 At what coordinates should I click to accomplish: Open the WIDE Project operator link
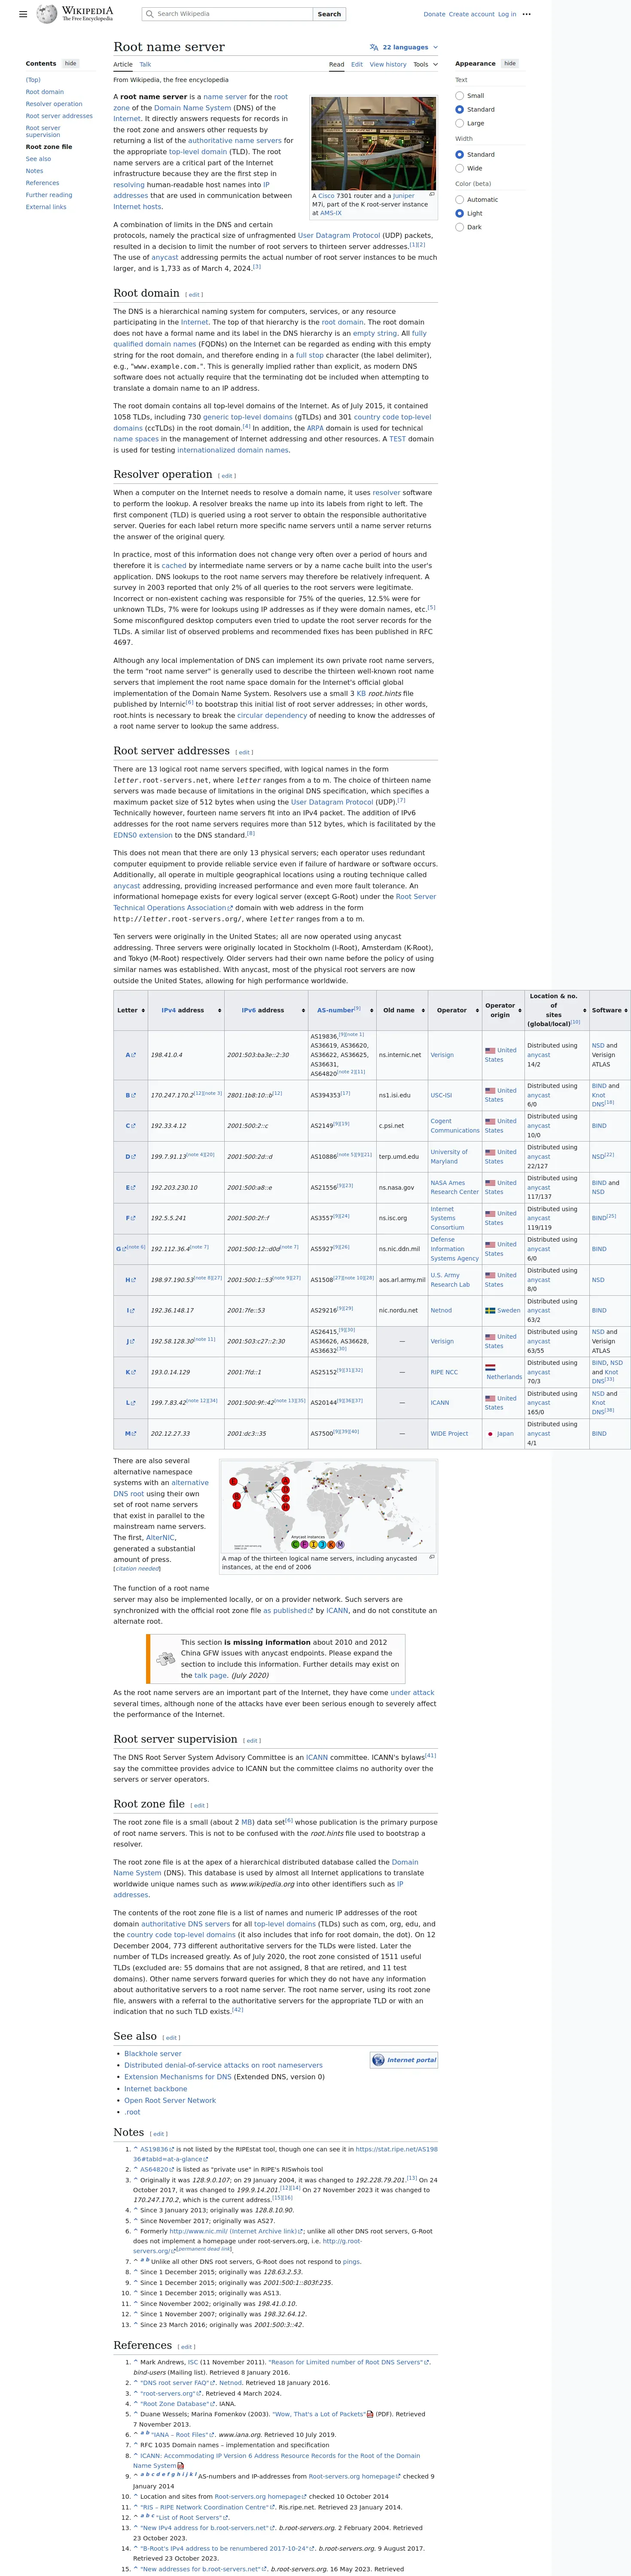(x=449, y=1434)
